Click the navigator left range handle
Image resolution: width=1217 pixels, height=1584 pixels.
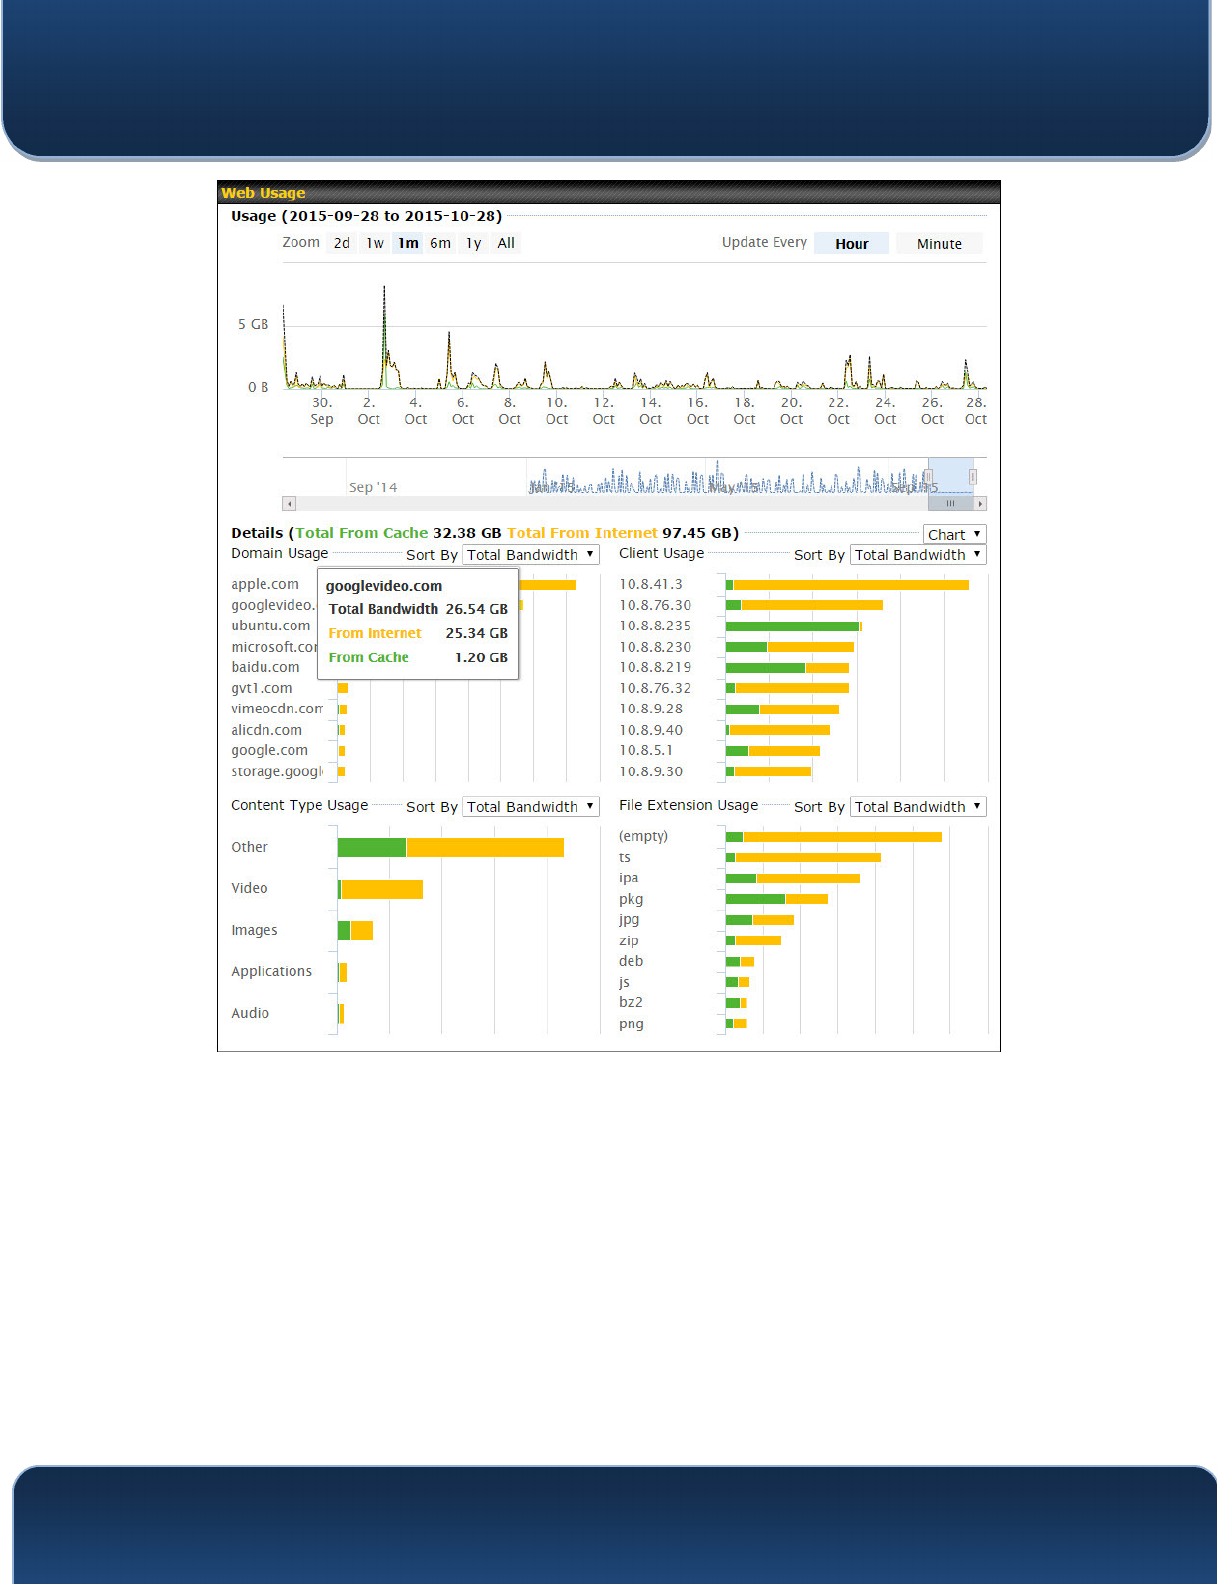tap(928, 477)
